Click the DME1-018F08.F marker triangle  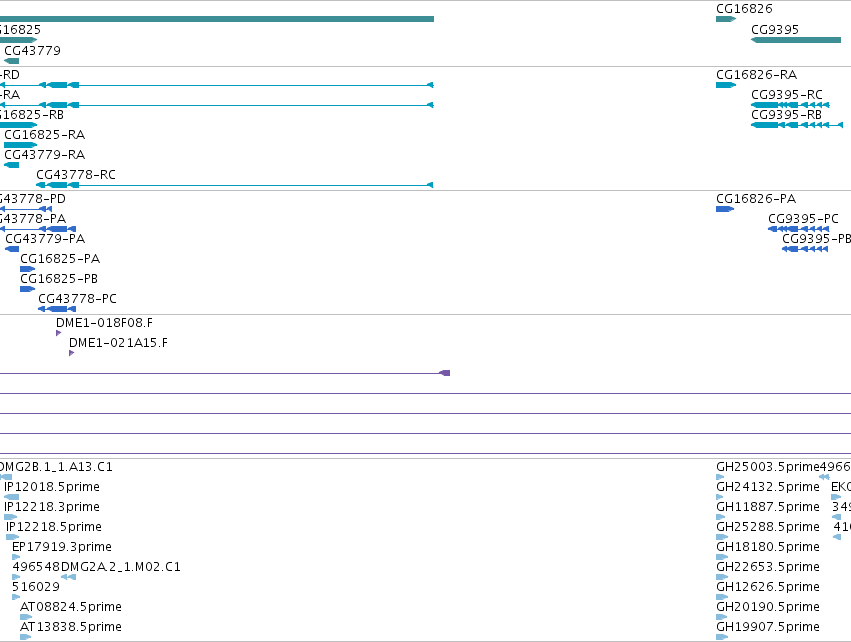click(x=59, y=333)
